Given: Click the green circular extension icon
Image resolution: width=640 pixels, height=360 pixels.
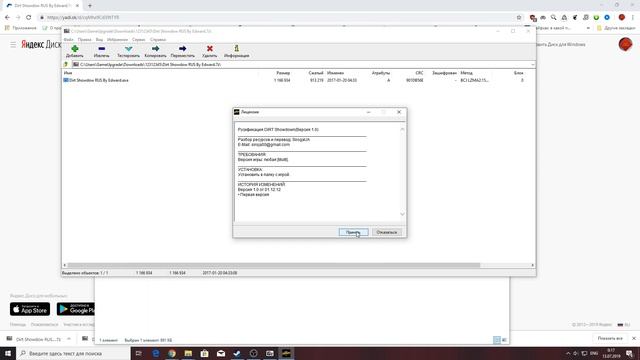Looking at the screenshot, I should (x=596, y=18).
